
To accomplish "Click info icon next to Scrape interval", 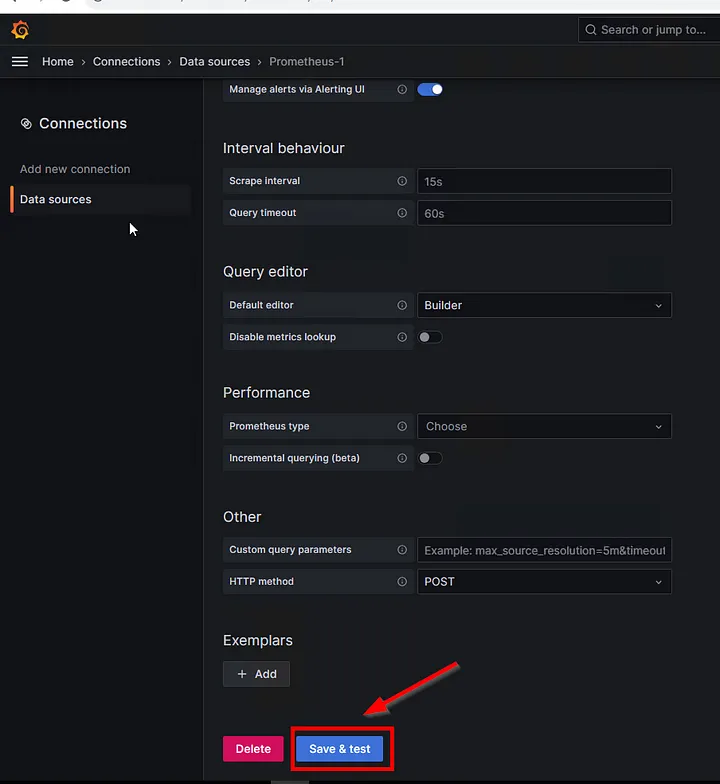I will click(402, 181).
